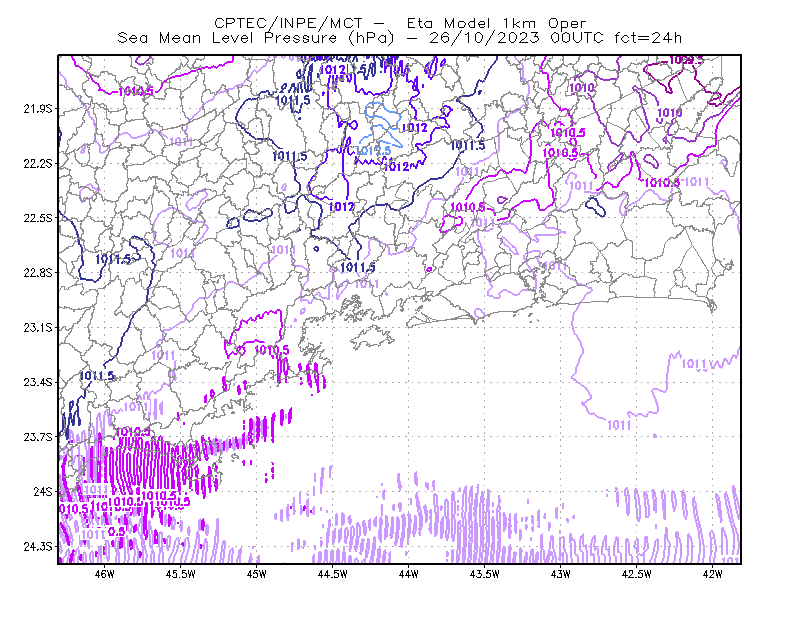Click the 23.4S latitude tick label
800x618 pixels.
click(38, 382)
